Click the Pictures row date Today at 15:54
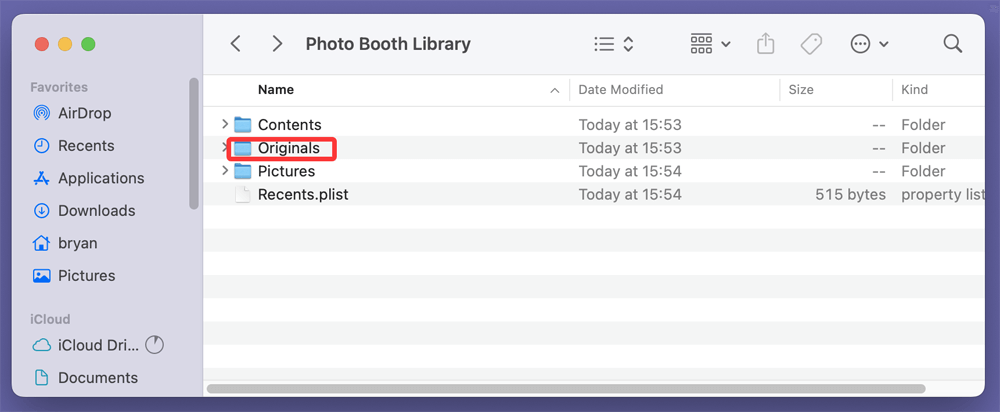The image size is (1000, 412). [x=630, y=172]
